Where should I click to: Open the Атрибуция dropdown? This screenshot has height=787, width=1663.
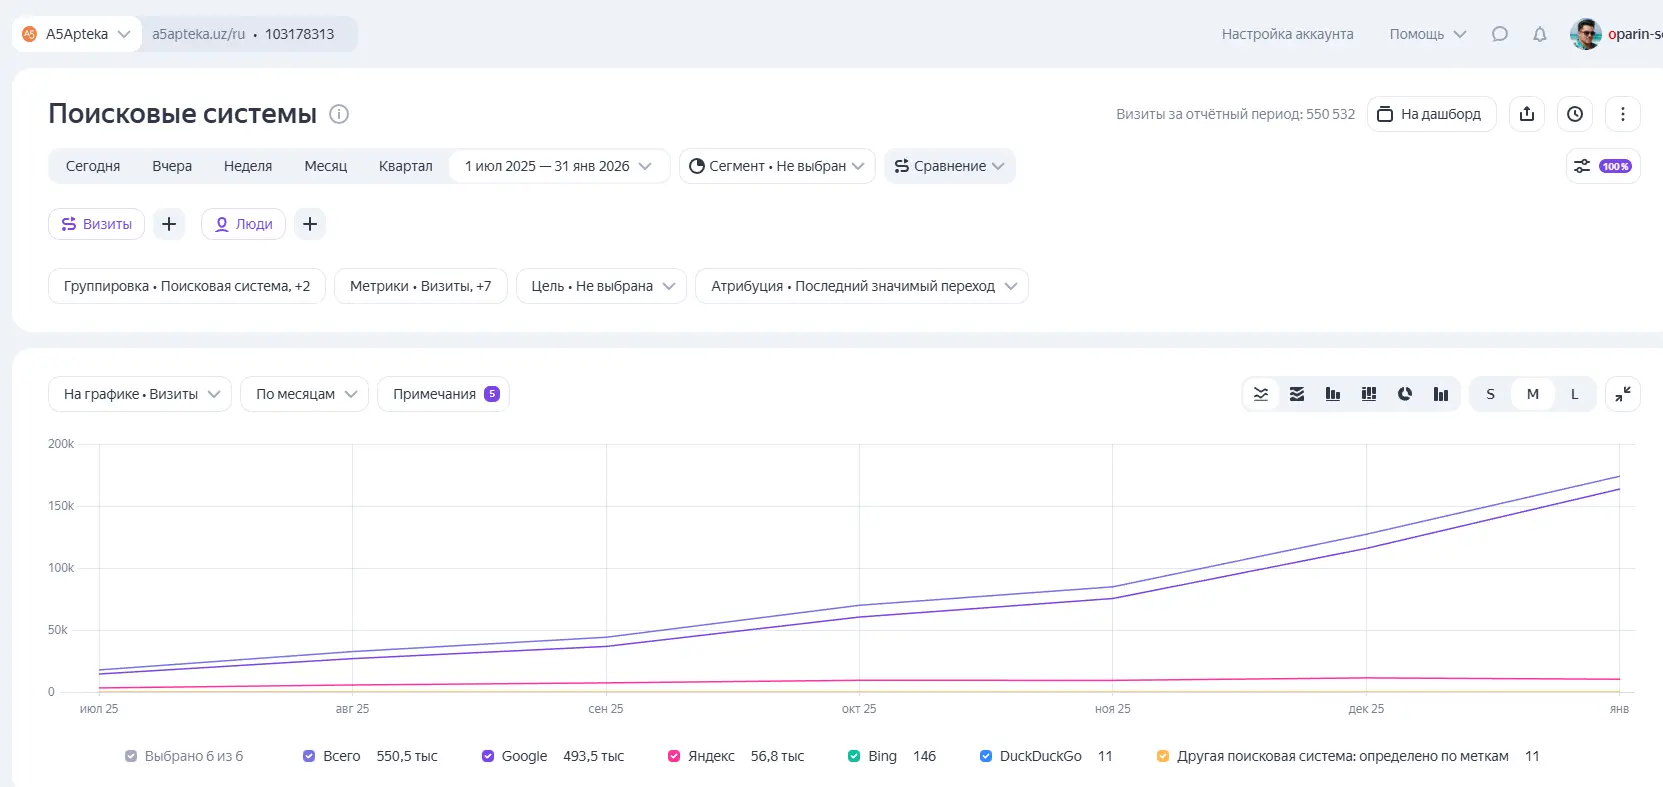click(x=861, y=286)
